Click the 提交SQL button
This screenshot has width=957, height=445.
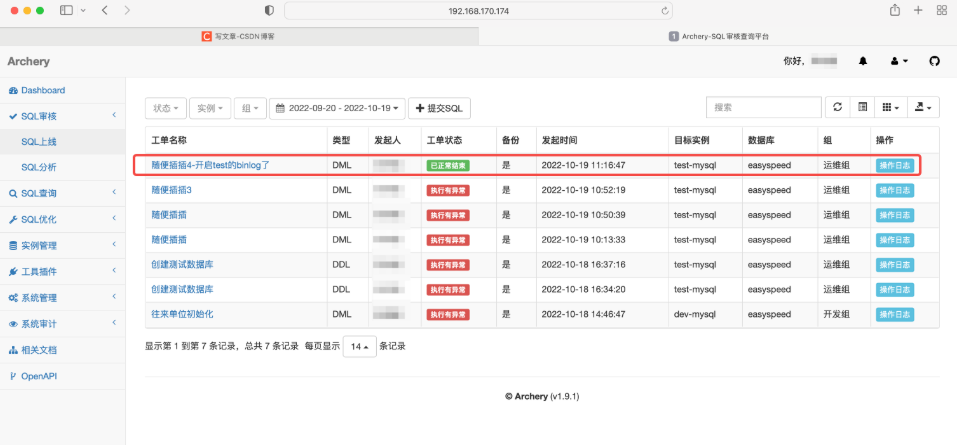coord(439,108)
